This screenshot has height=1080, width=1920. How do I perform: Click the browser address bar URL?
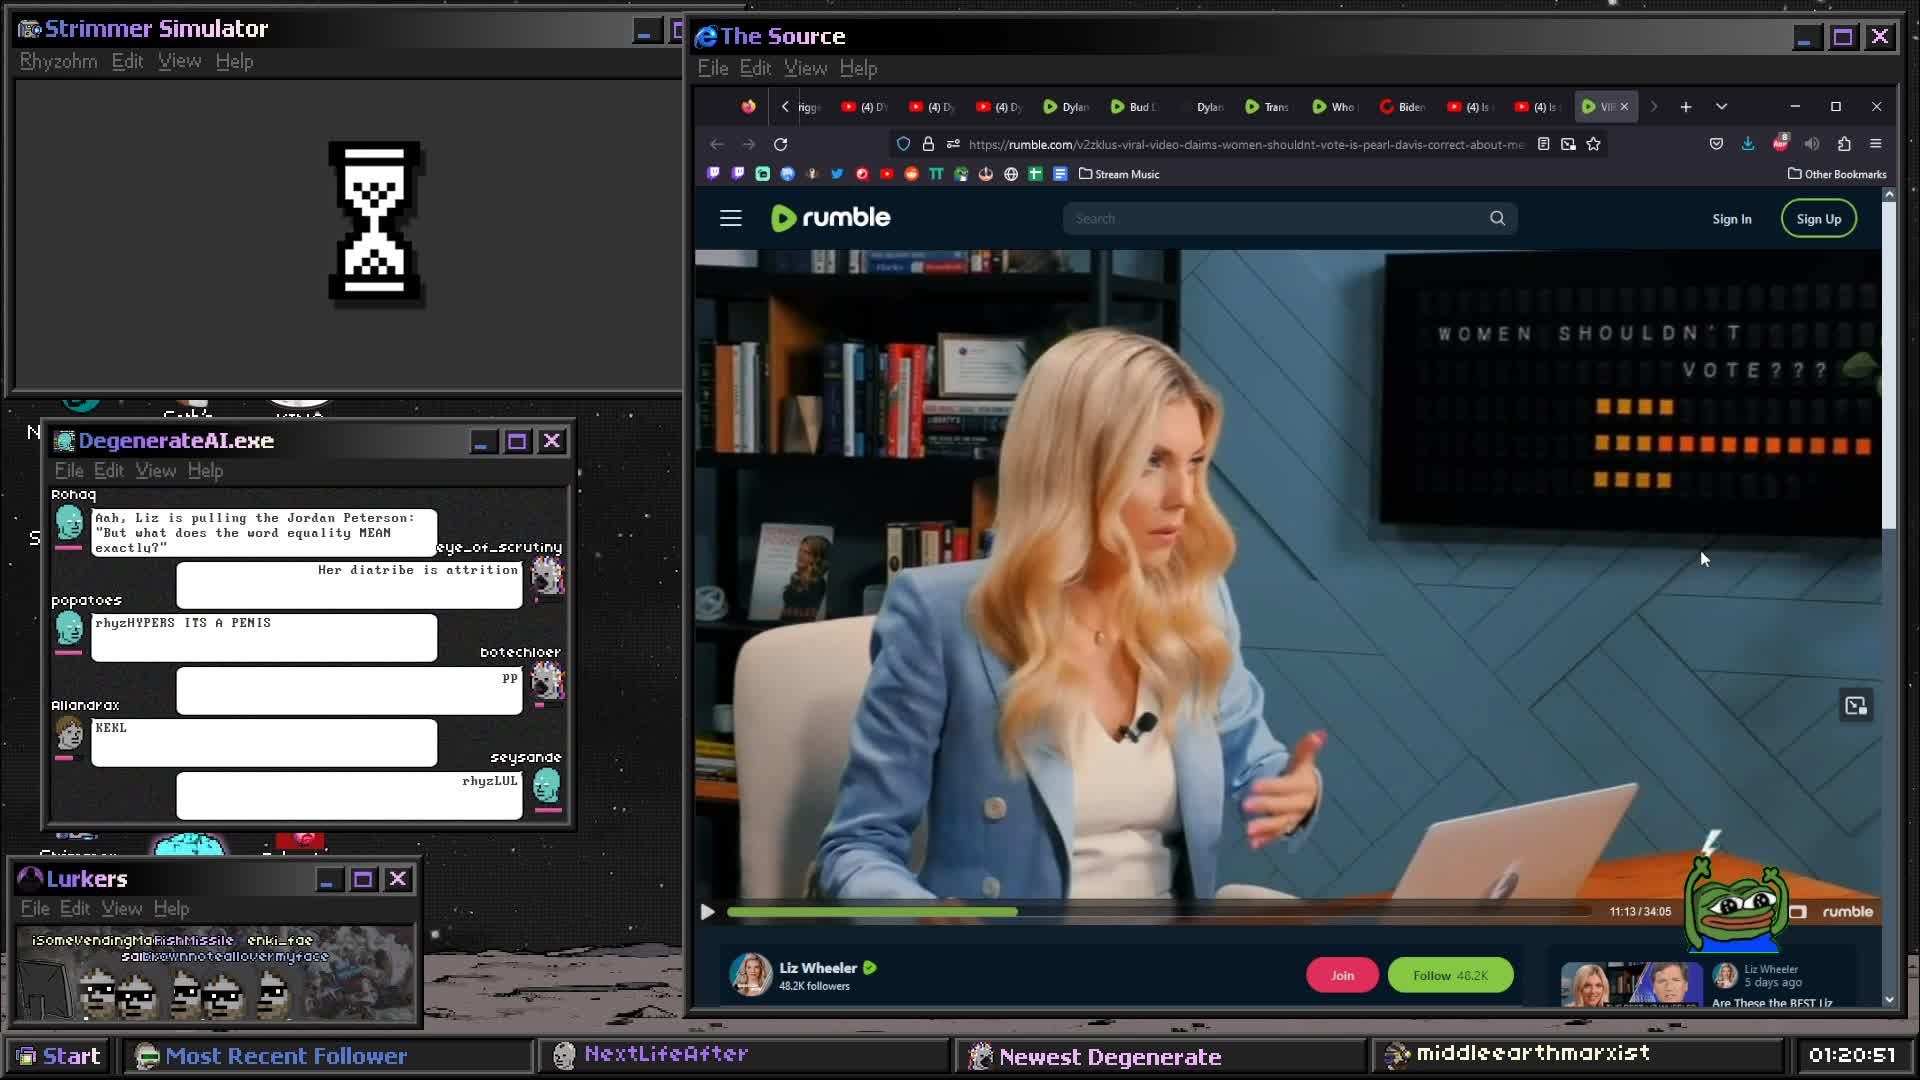tap(1245, 144)
